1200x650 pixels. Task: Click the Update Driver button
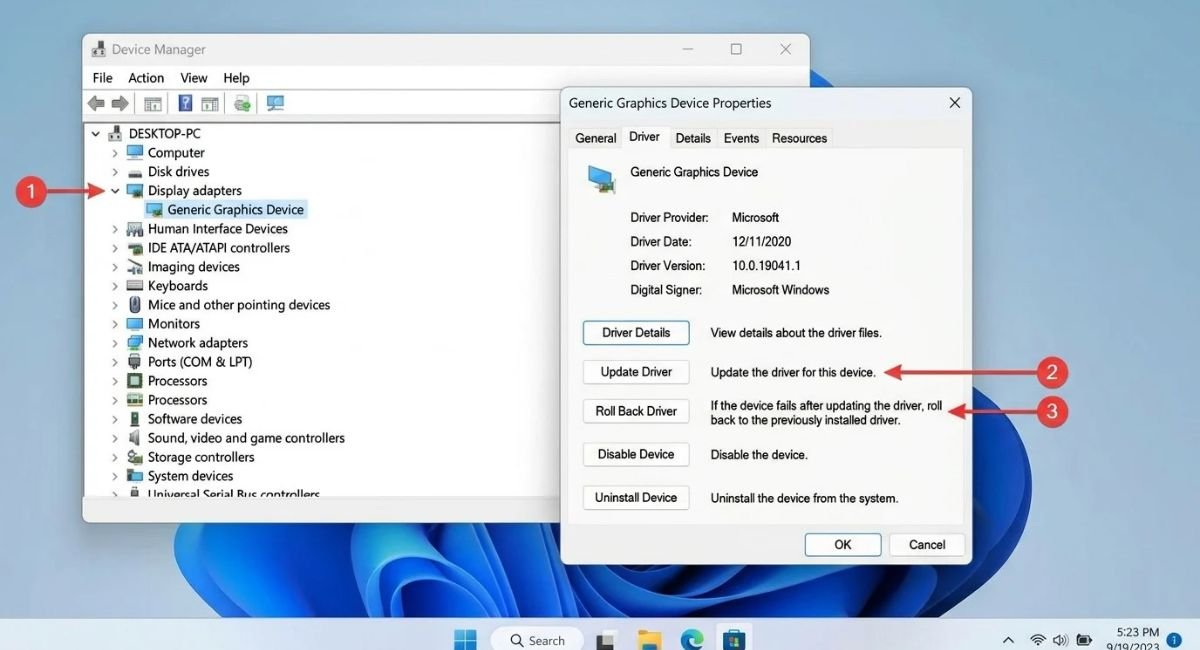point(636,372)
